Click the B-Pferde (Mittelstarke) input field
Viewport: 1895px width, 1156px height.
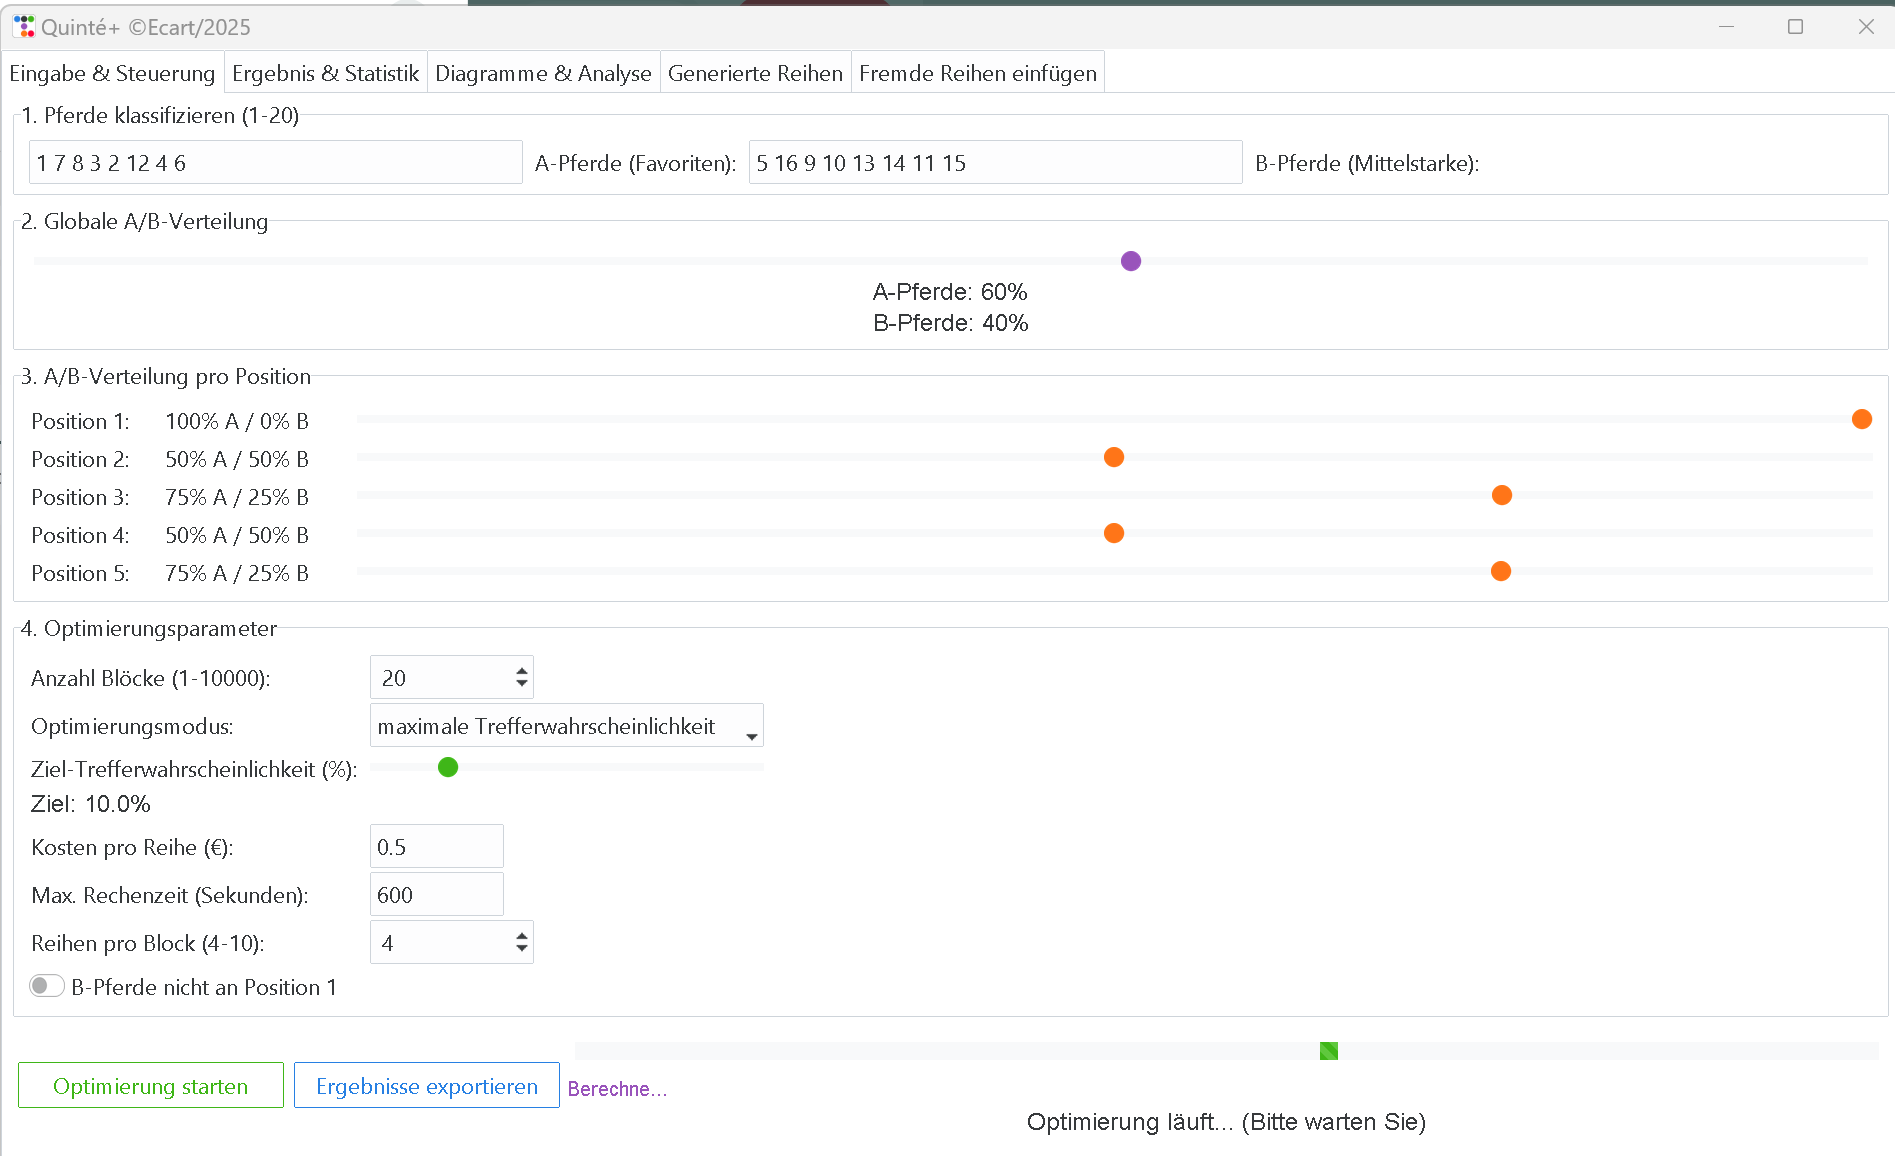[995, 163]
